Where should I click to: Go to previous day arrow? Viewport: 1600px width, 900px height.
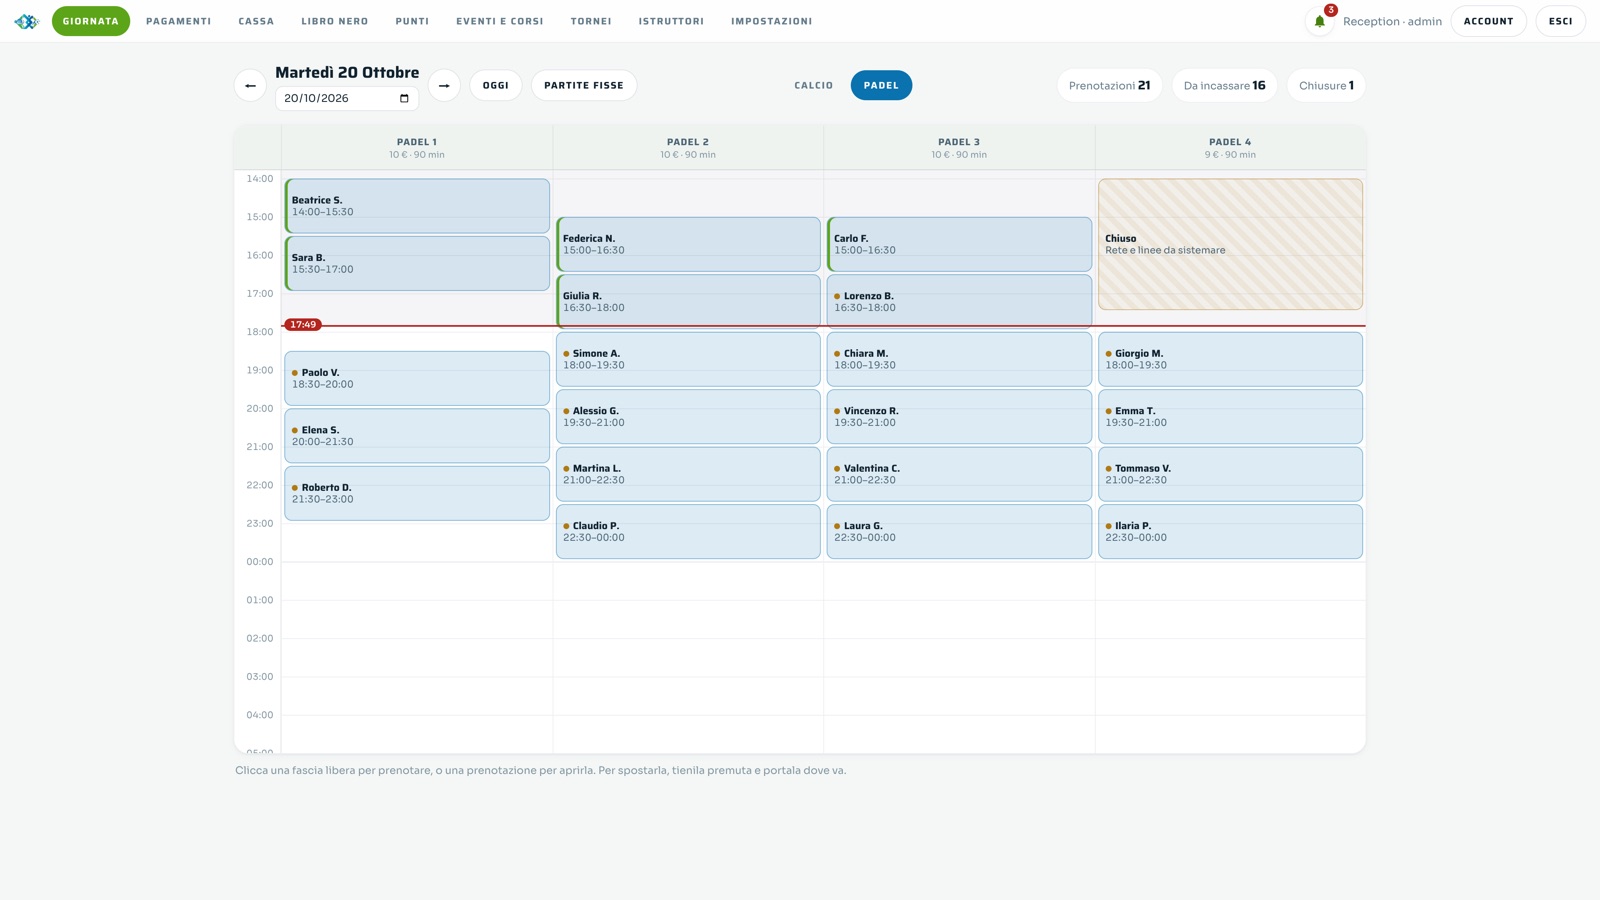tap(250, 85)
